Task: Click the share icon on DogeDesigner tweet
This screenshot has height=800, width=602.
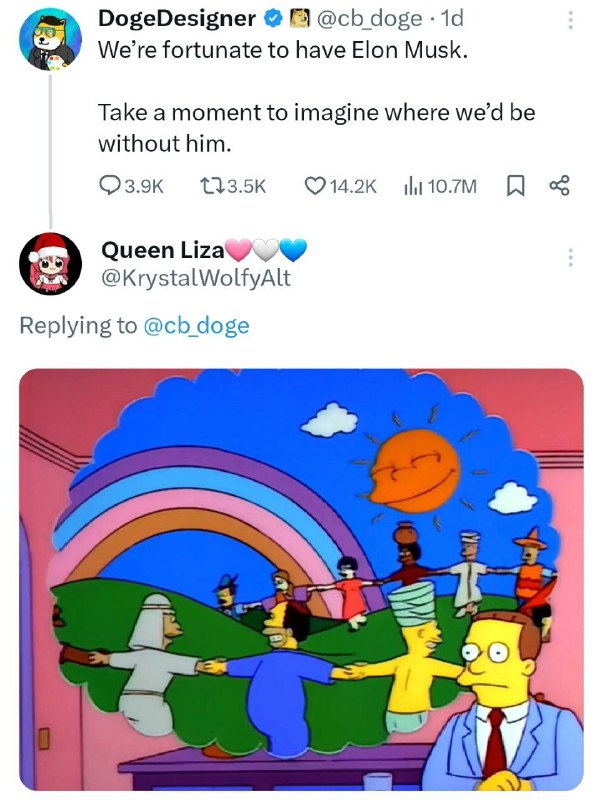Action: (559, 186)
